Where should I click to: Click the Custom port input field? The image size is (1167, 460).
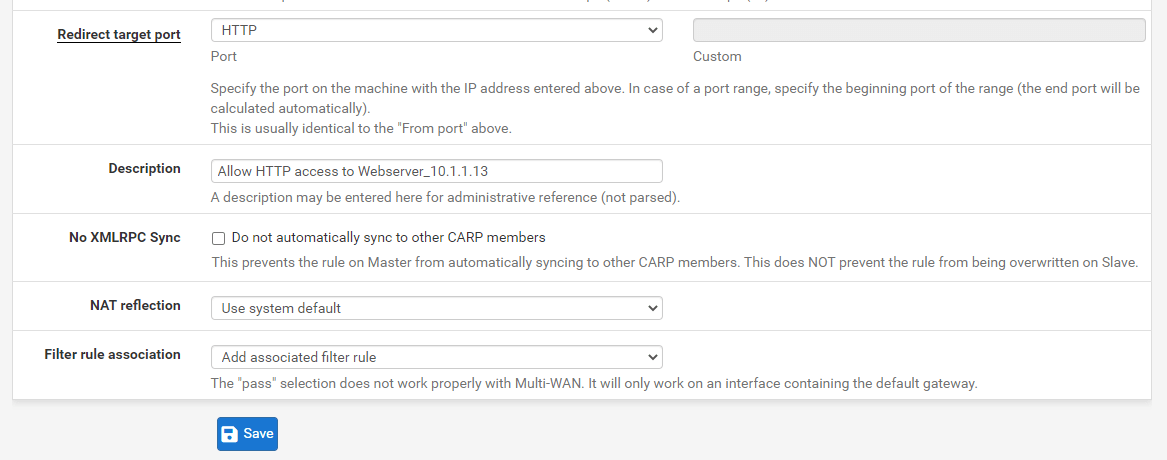(919, 30)
